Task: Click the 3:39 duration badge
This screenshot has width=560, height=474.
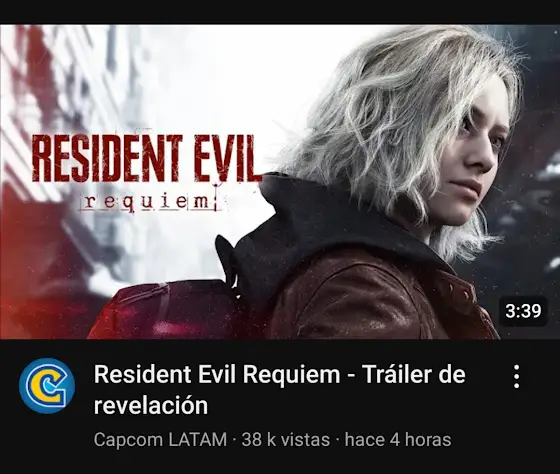Action: coord(523,311)
